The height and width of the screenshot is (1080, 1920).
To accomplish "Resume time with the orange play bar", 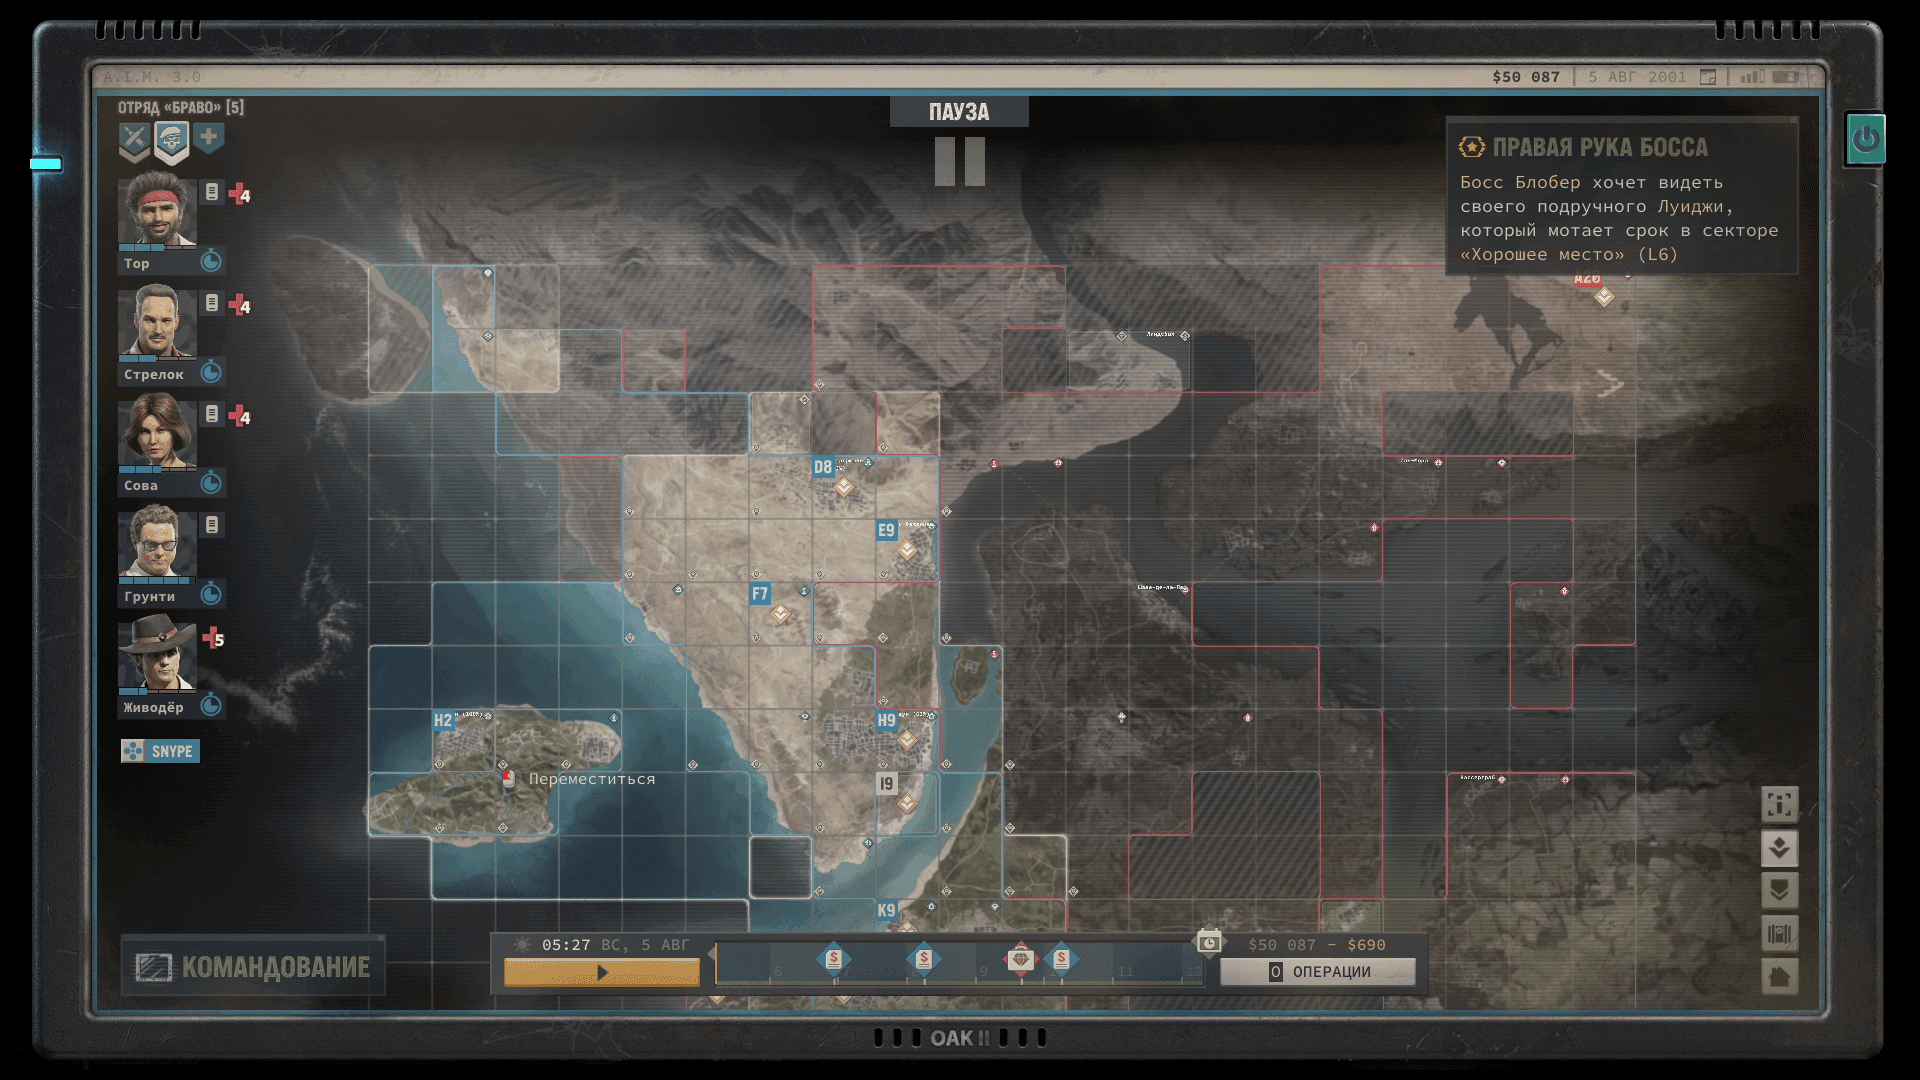I will (602, 972).
